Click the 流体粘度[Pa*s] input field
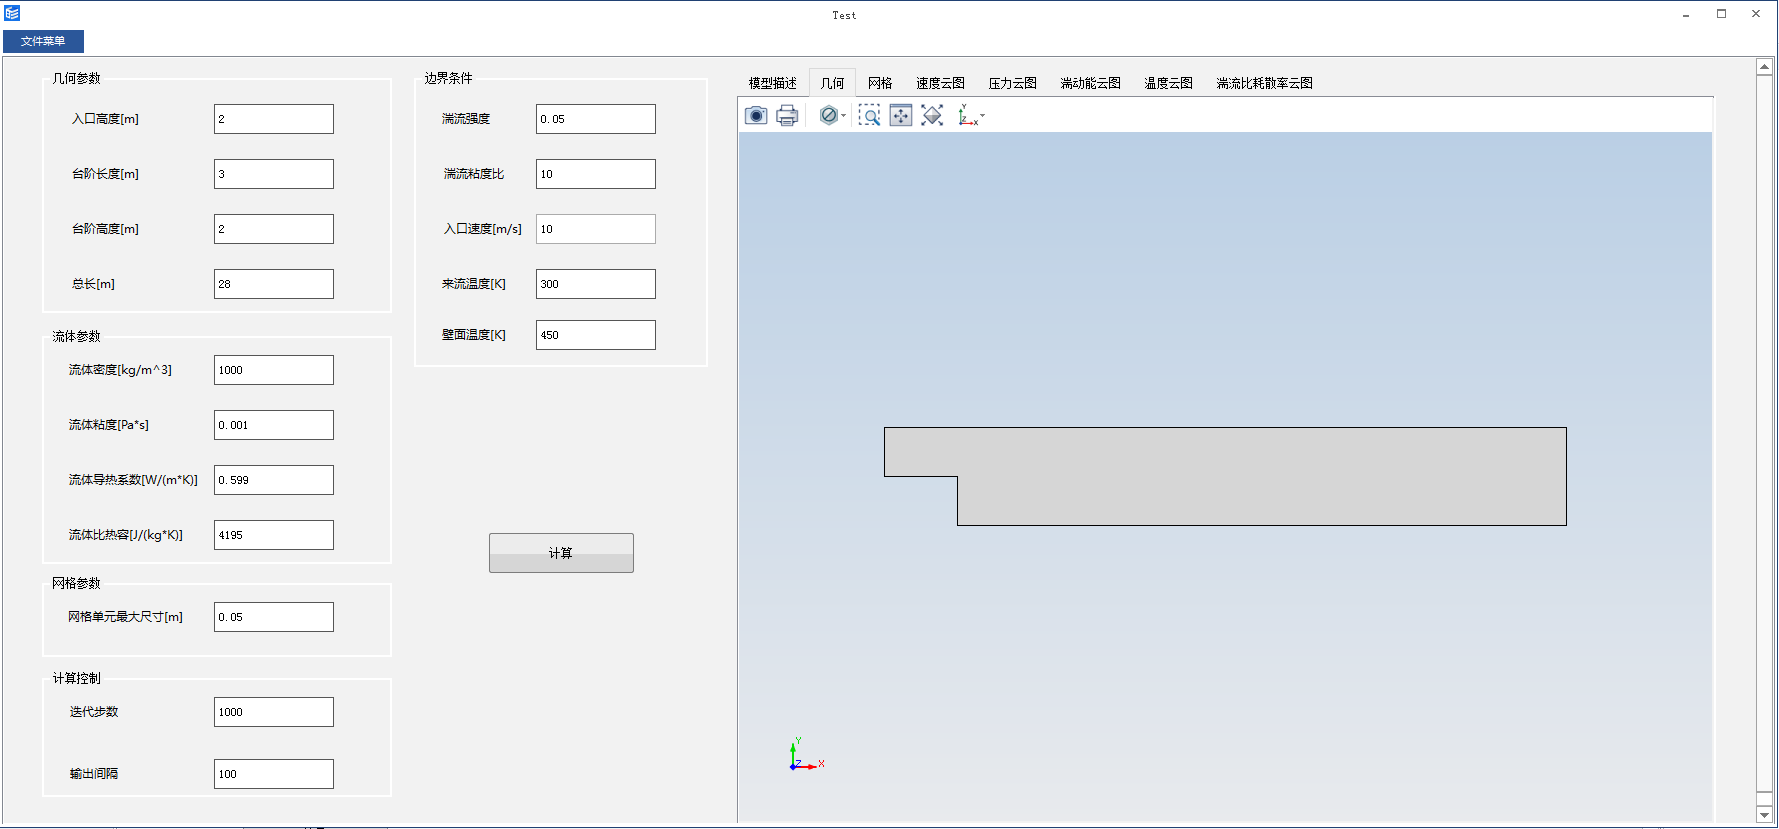This screenshot has width=1779, height=829. click(x=274, y=425)
